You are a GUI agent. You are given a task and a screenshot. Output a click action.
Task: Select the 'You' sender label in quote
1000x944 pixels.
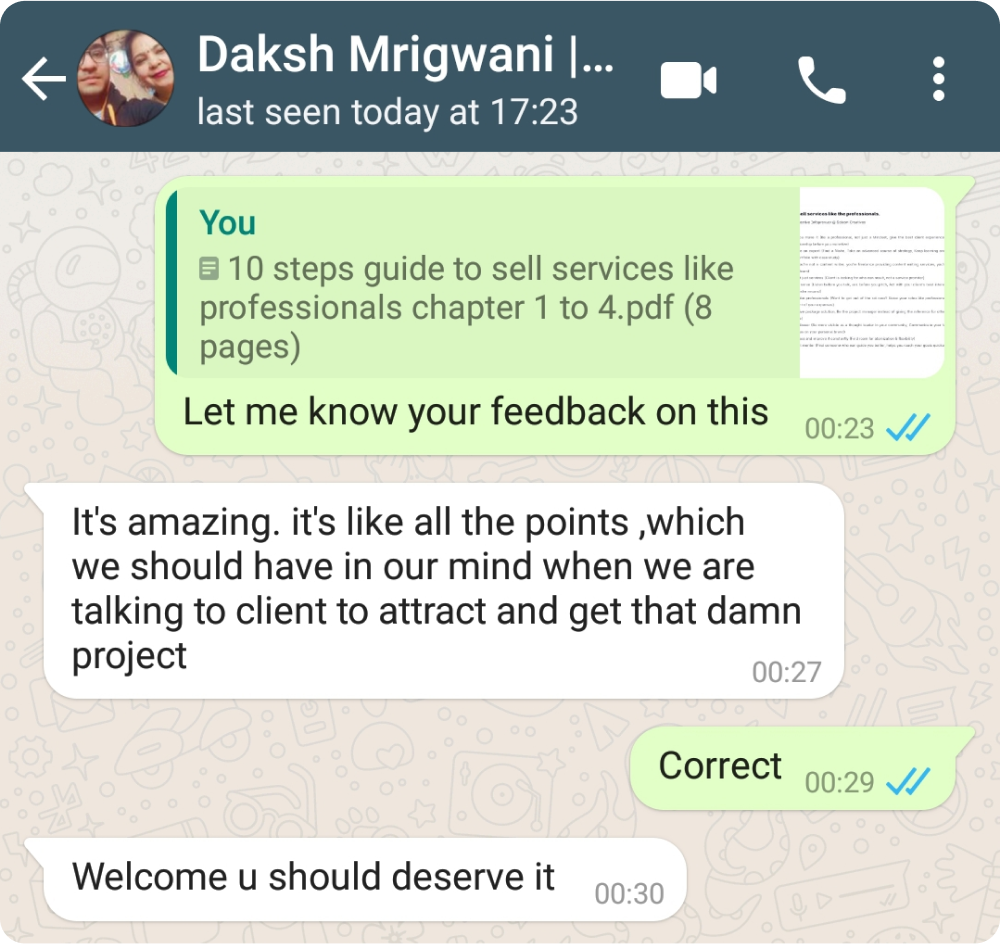point(227,223)
